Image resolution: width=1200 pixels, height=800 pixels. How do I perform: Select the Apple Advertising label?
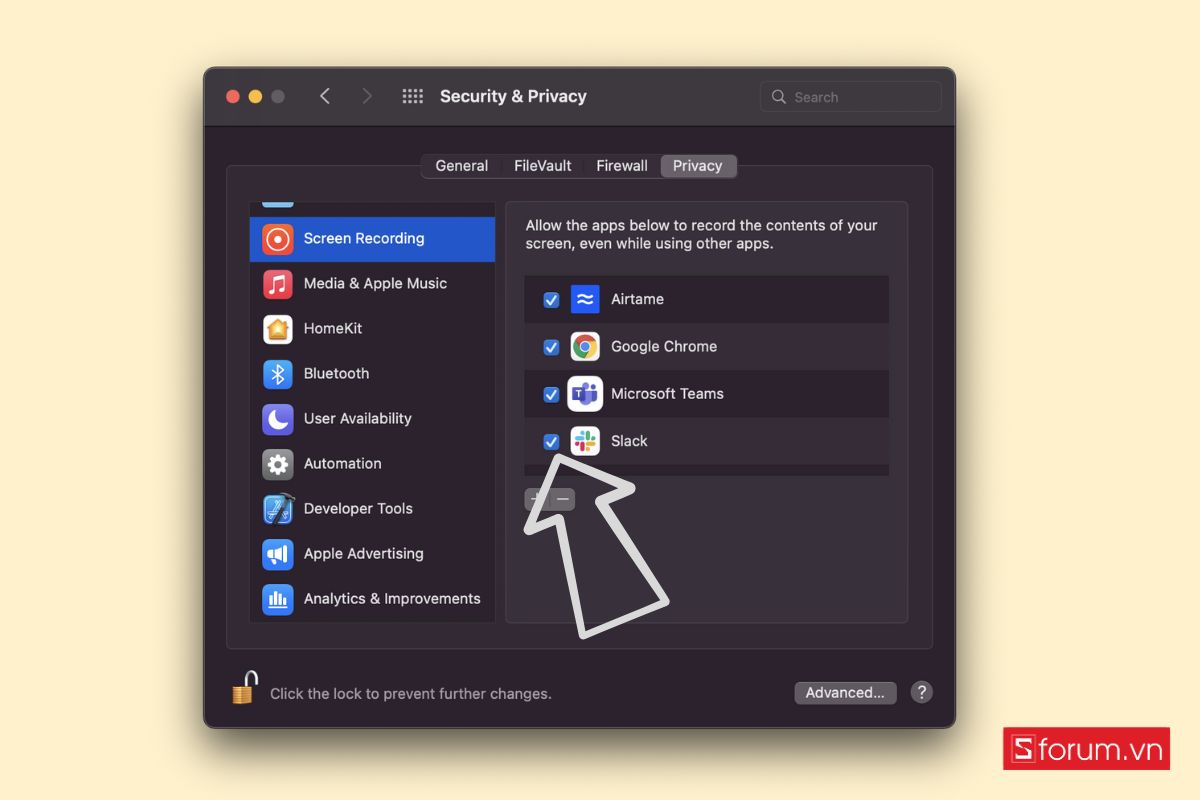coord(364,553)
